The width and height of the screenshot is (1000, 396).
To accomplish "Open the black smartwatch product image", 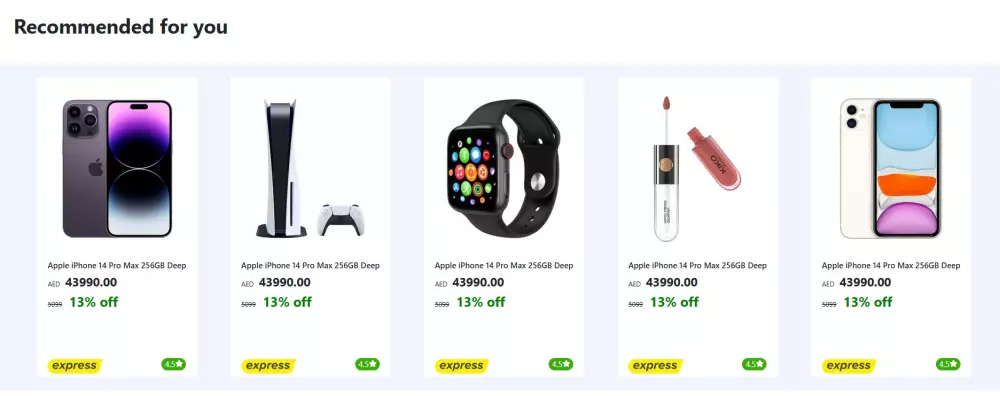I will tap(504, 164).
